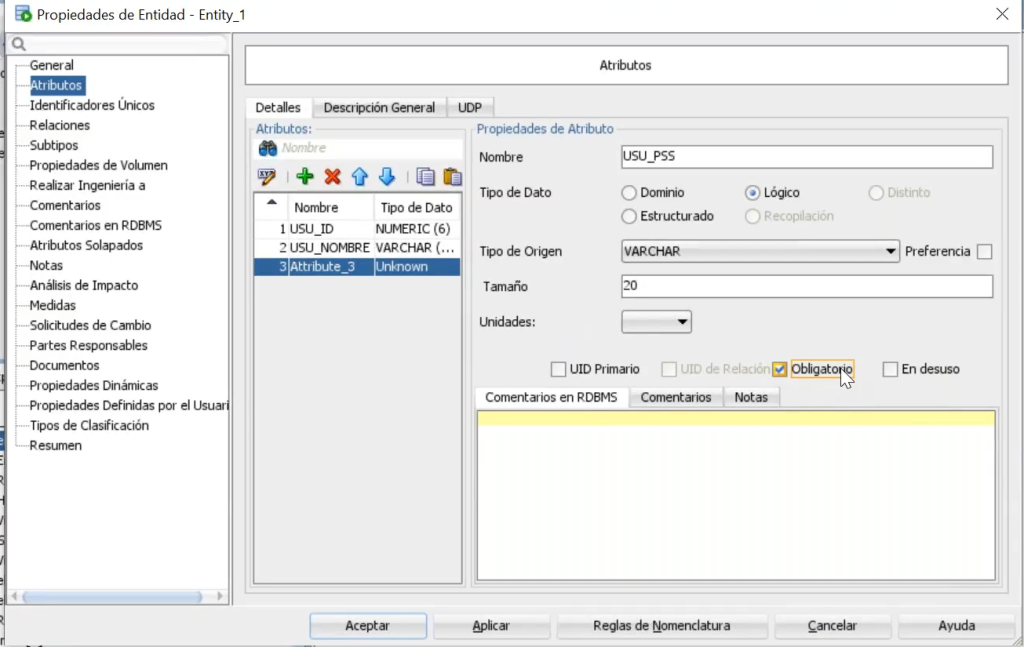Click the Ayuda button
The height and width of the screenshot is (647, 1024).
tap(957, 625)
